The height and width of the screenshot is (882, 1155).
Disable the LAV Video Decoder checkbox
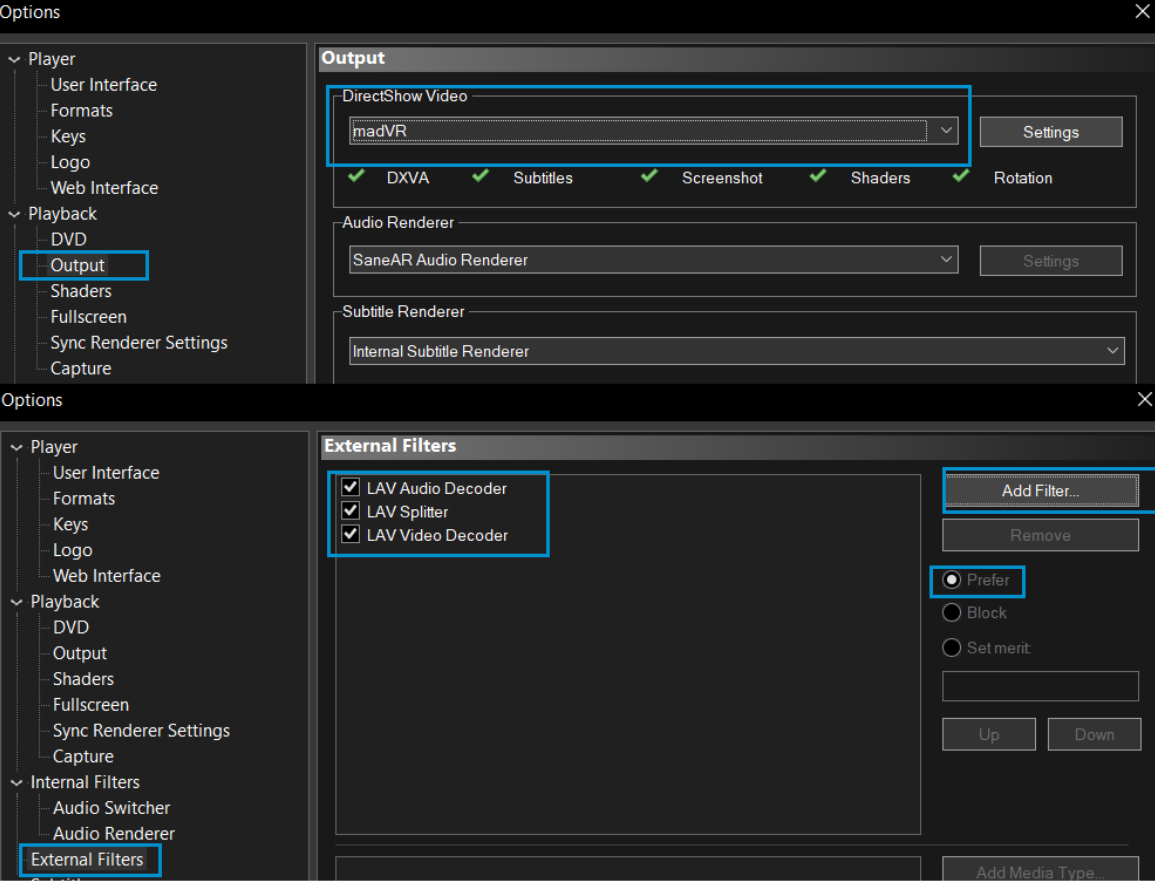point(351,535)
